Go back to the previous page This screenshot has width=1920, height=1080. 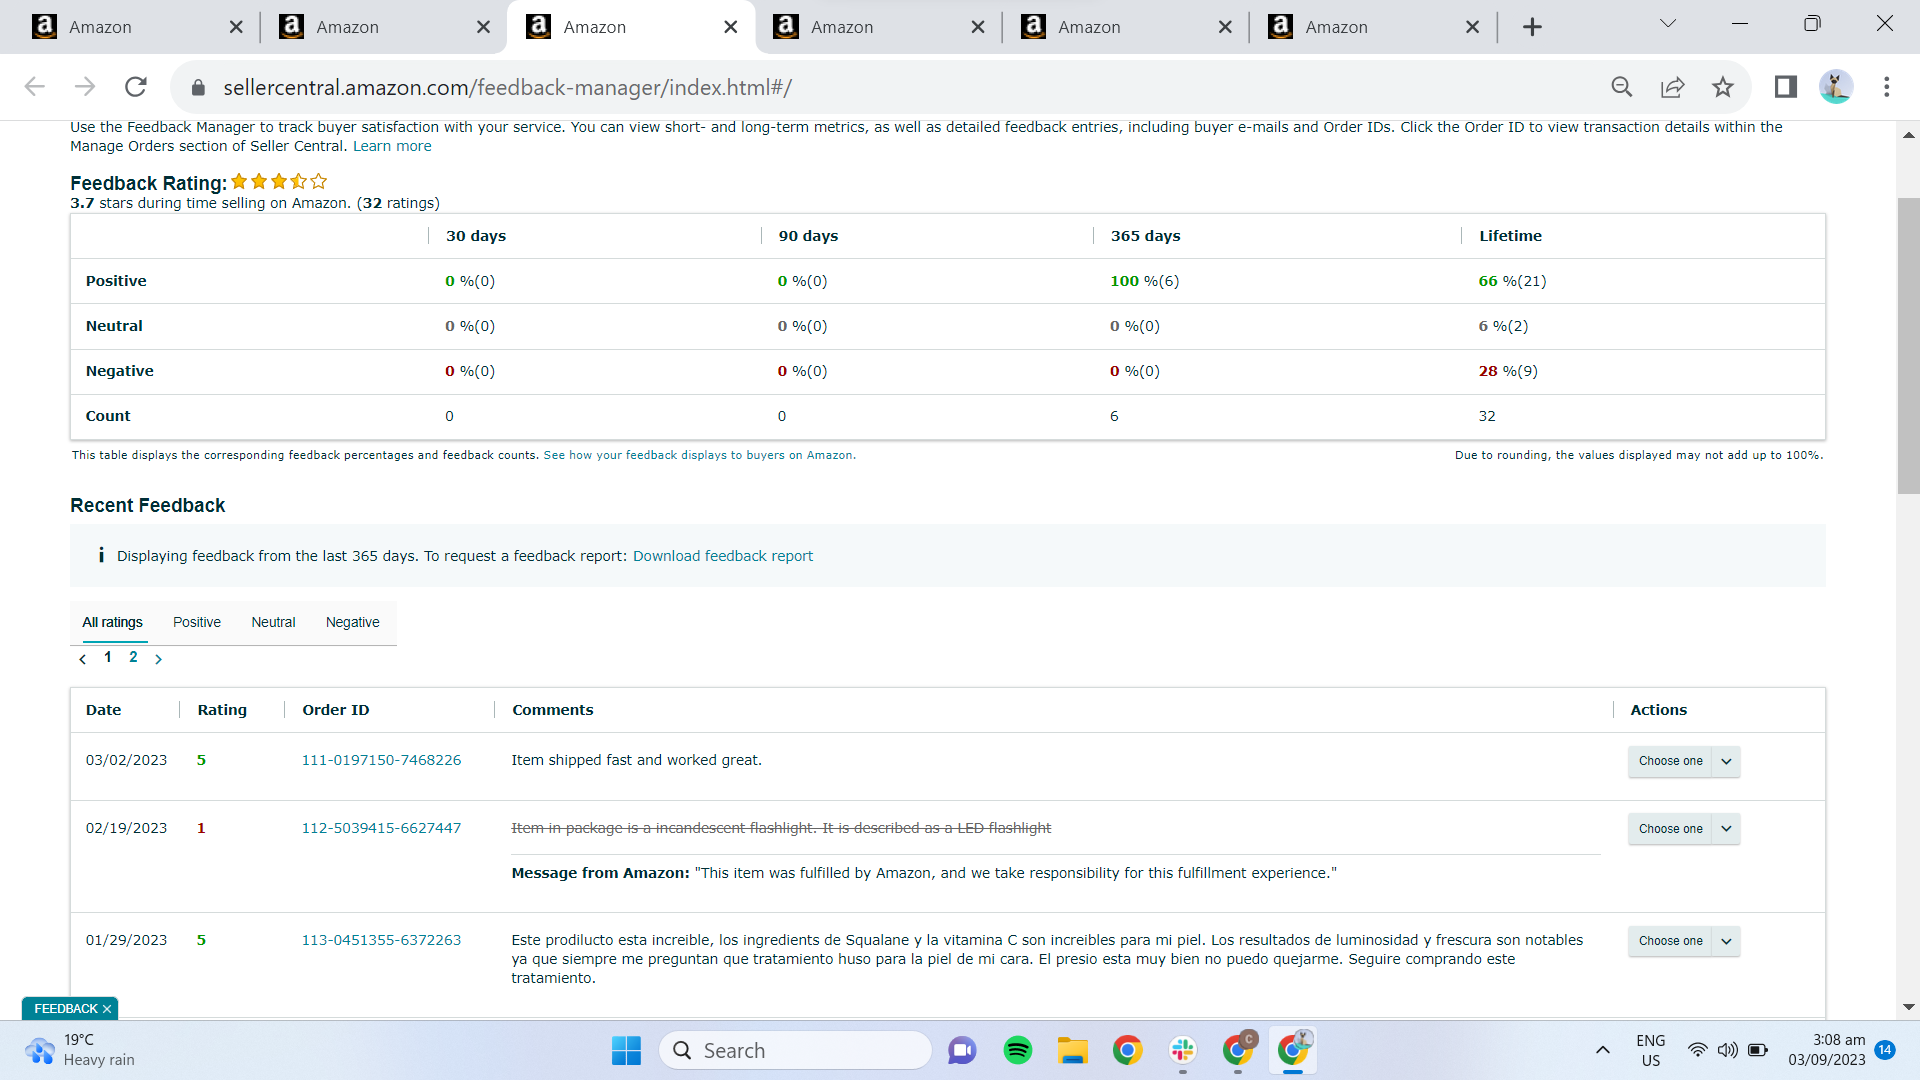coord(35,87)
